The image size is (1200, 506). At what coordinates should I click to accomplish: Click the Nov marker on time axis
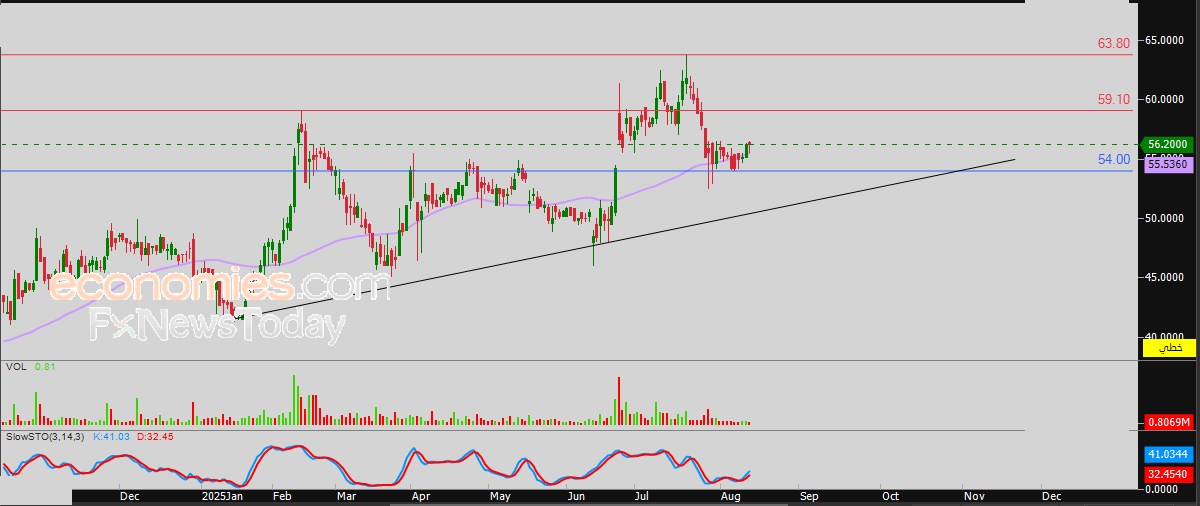click(972, 495)
